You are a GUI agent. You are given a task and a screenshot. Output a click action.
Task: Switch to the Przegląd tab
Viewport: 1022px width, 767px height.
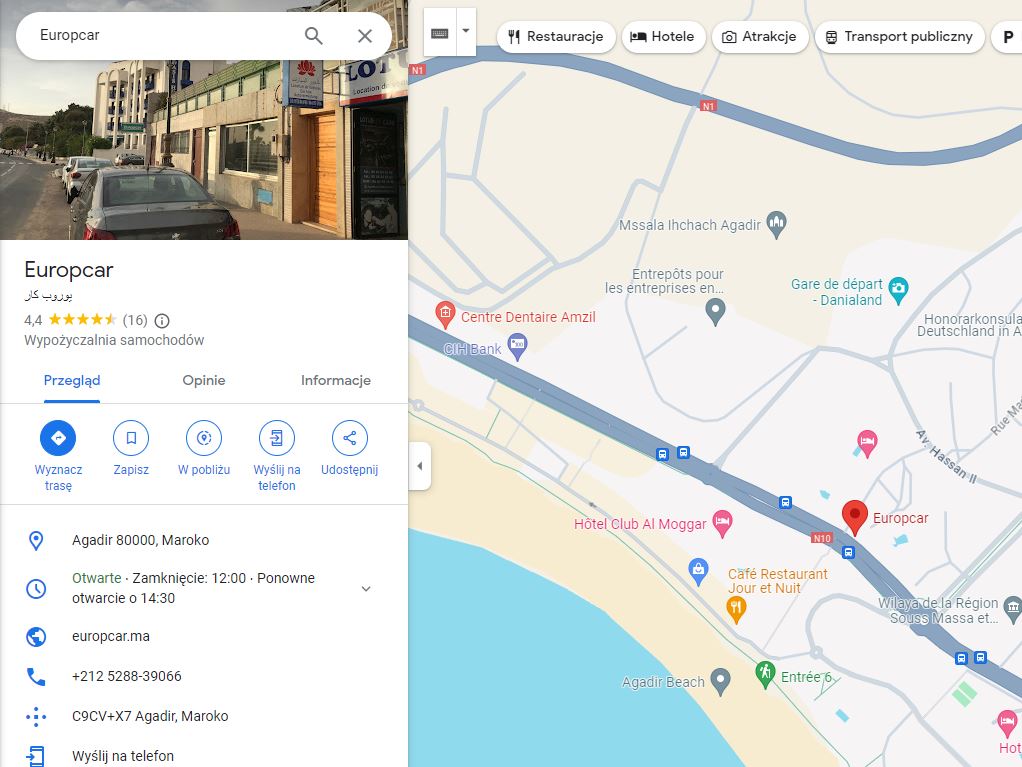[x=72, y=381]
